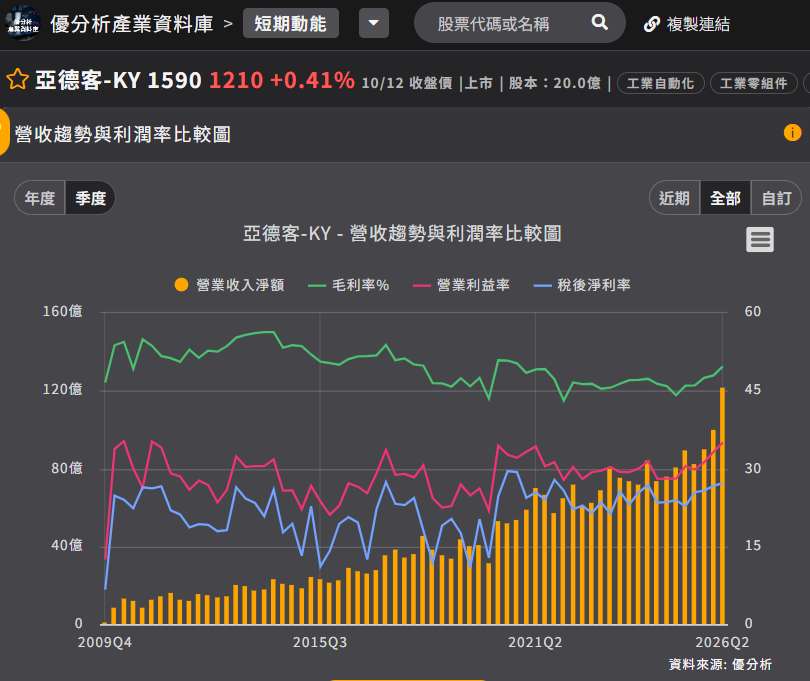Go to 優分析產業資料庫 home
810x681 pixels.
132,24
